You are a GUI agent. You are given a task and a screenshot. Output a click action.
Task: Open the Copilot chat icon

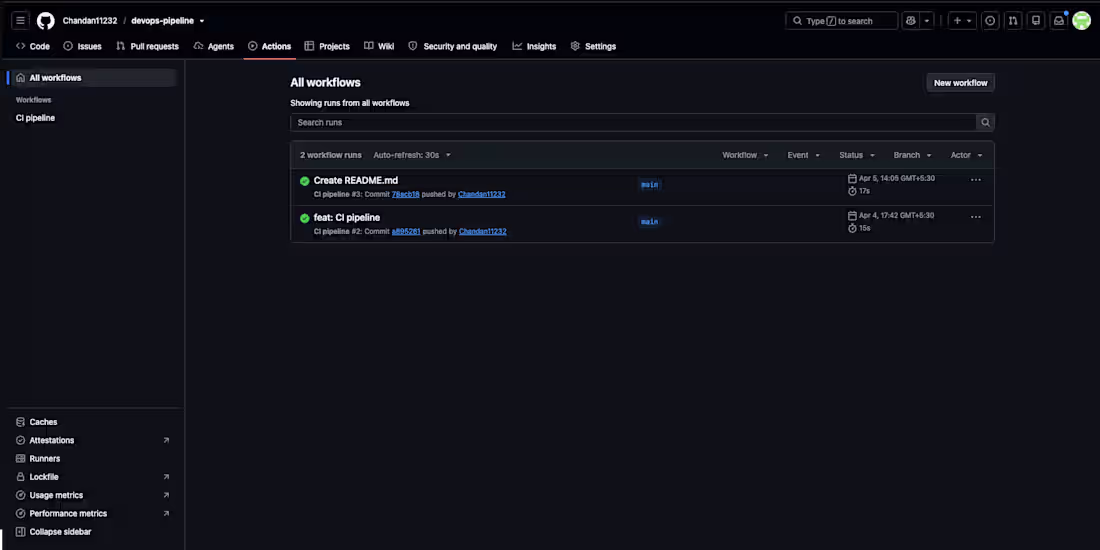point(911,21)
